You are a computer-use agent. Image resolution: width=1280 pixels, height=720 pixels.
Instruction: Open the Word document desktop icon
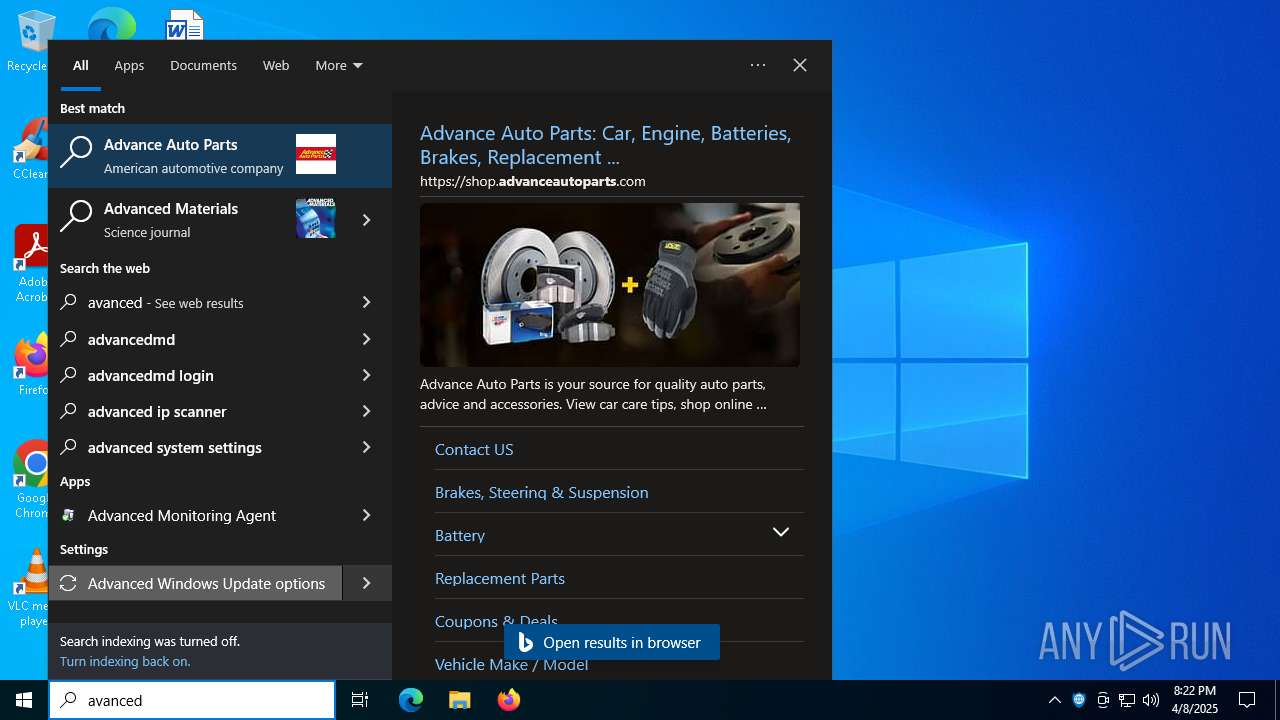[185, 25]
